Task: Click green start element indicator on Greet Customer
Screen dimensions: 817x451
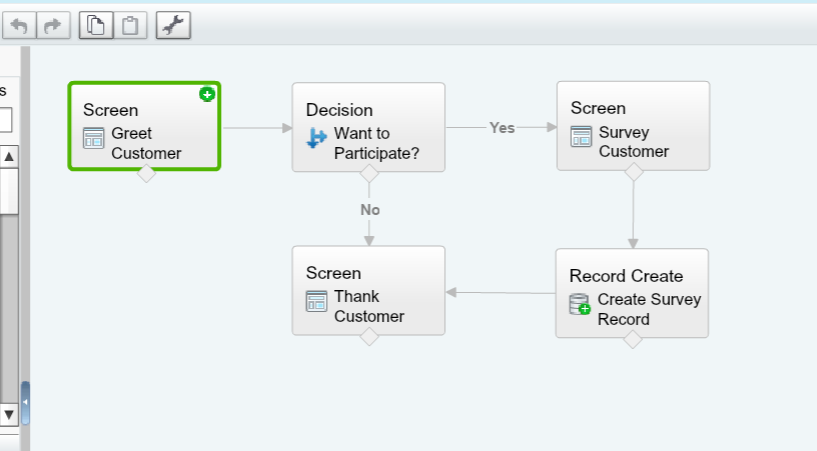Action: click(x=207, y=94)
